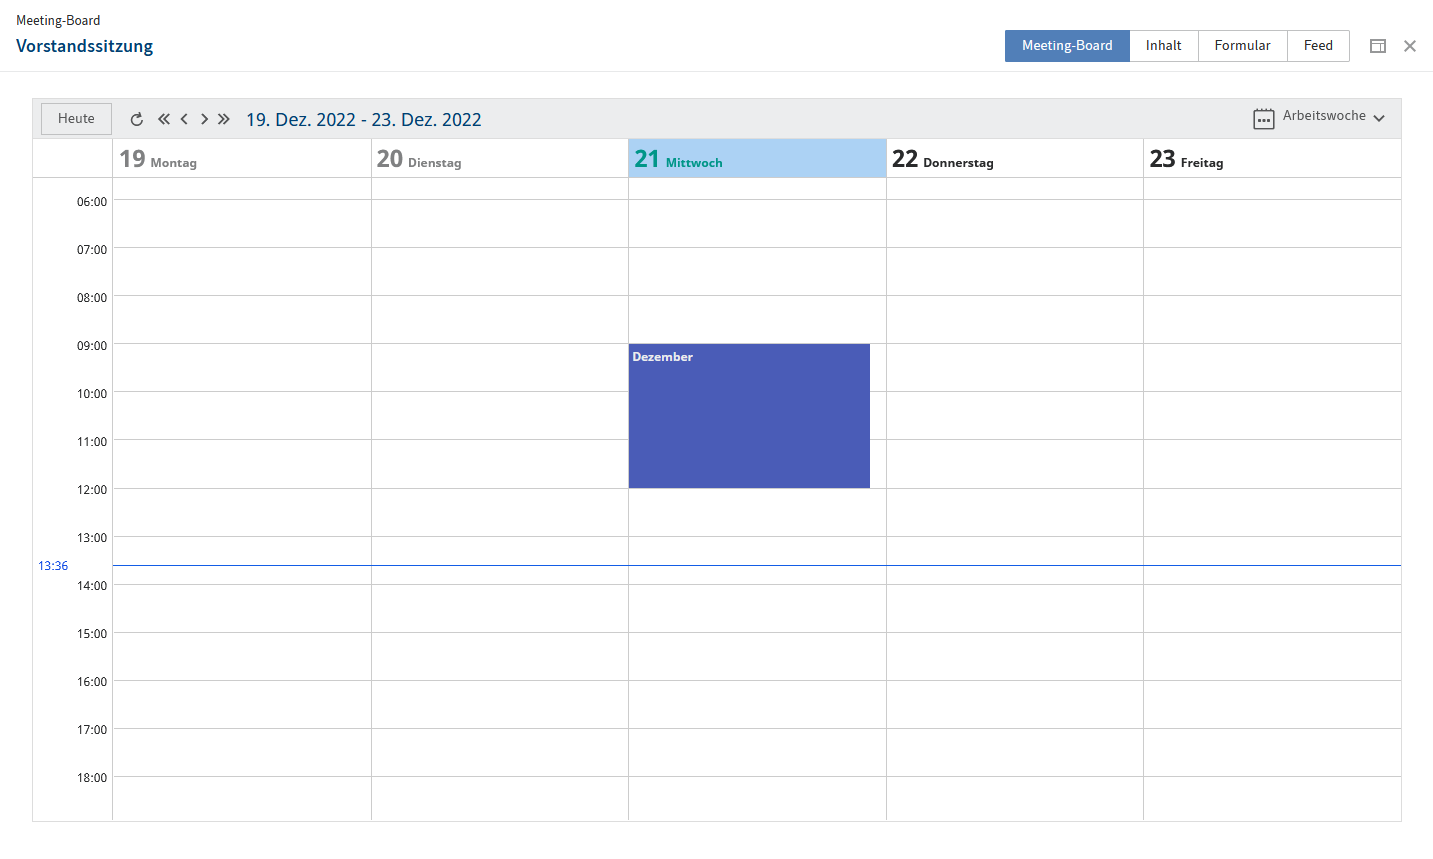Screen dimensions: 1433x859
Task: Select the 20 Dienstag day header
Action: 500,159
